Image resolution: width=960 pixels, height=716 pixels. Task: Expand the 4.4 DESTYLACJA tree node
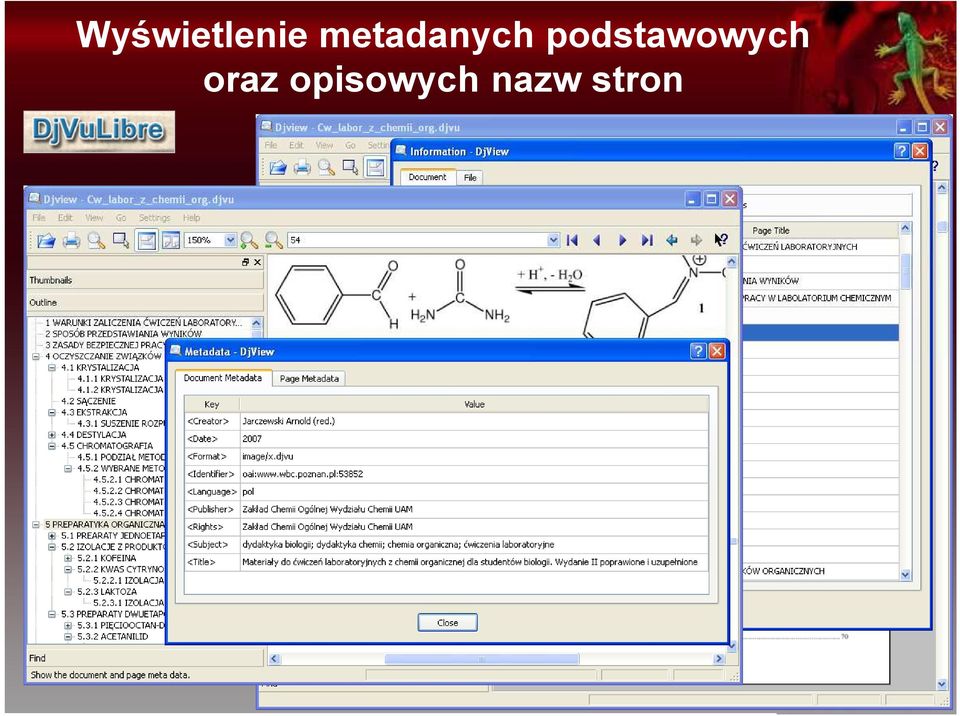(52, 435)
